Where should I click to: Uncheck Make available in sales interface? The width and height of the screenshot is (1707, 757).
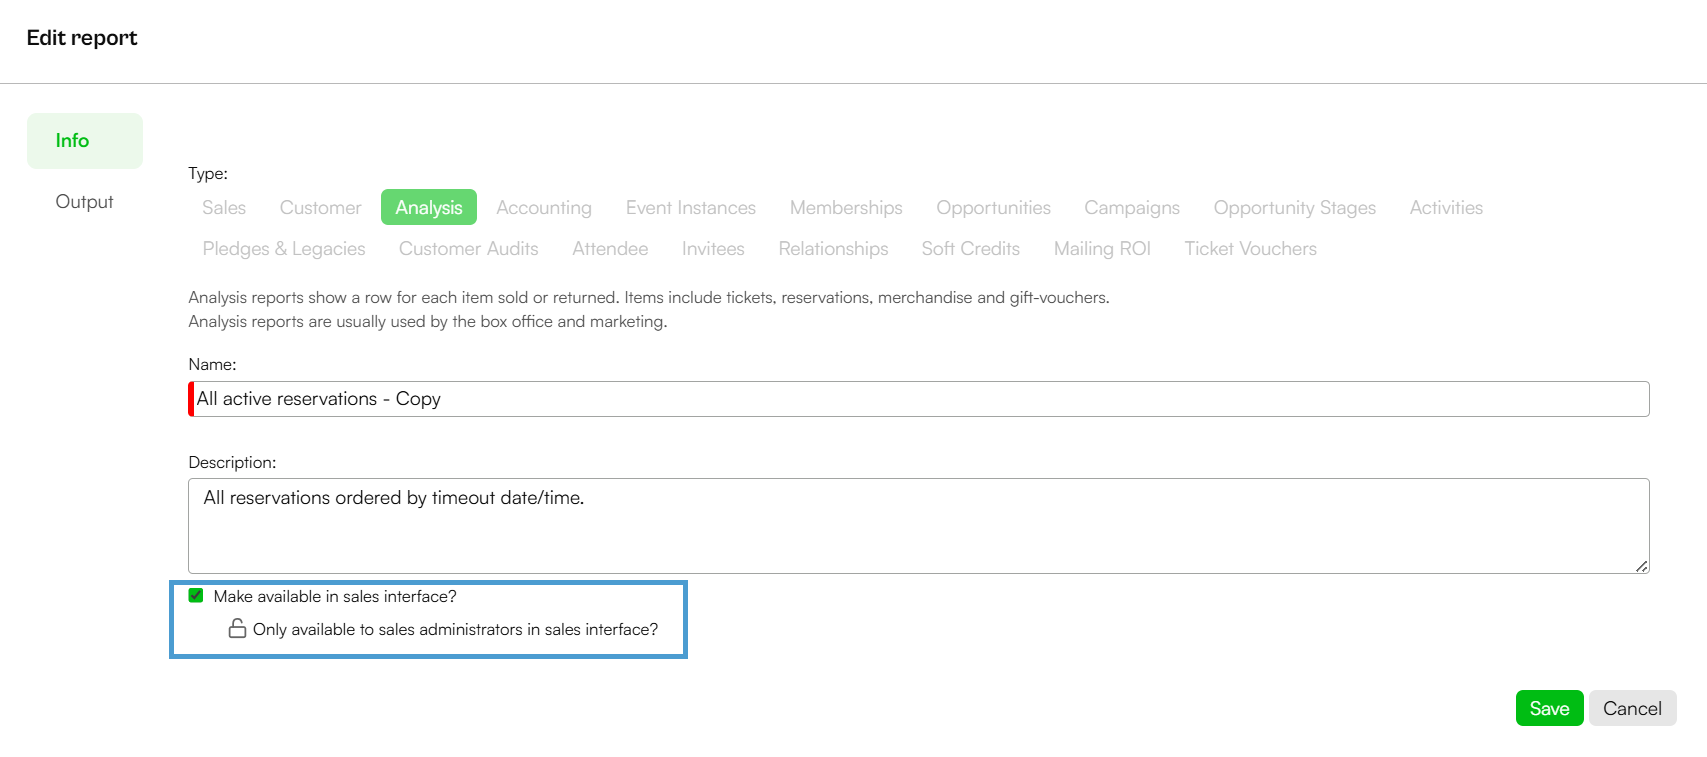point(196,595)
